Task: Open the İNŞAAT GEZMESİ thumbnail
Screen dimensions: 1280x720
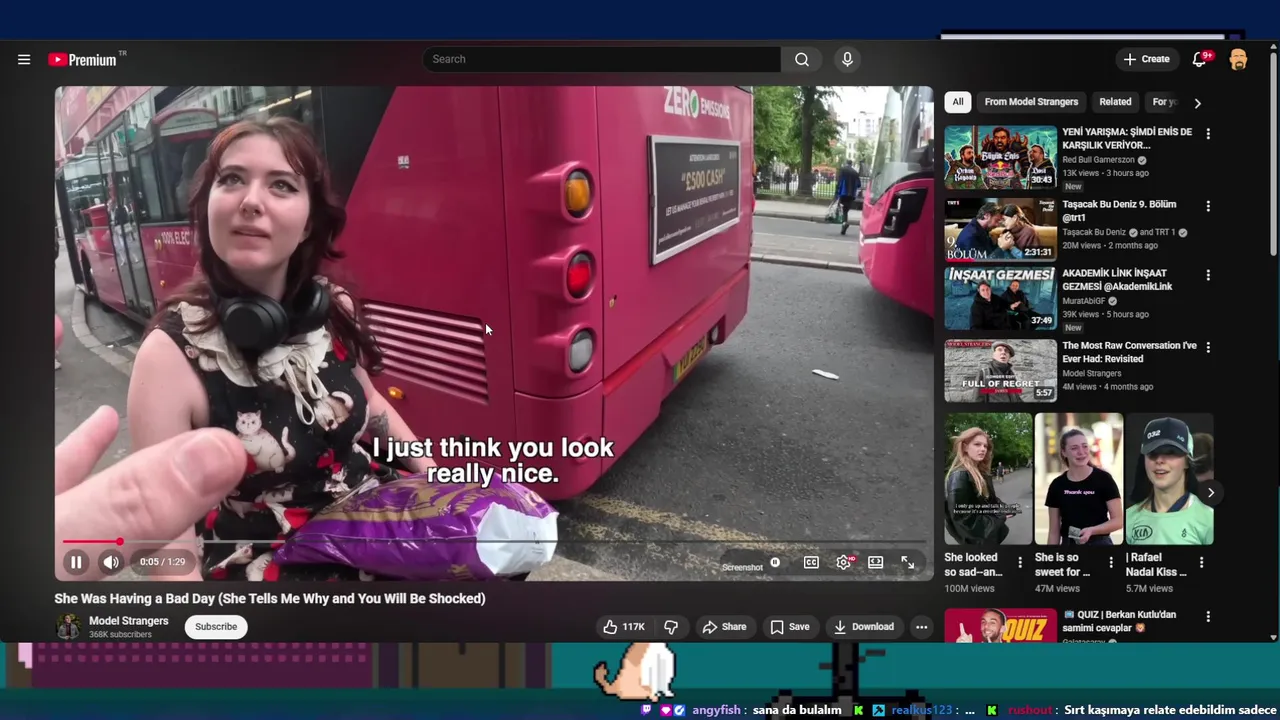Action: pyautogui.click(x=1000, y=298)
